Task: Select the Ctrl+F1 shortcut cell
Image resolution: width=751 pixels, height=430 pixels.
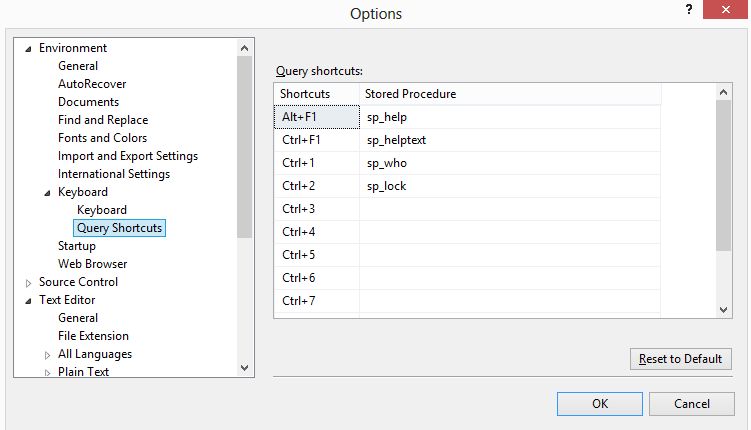Action: [x=317, y=140]
